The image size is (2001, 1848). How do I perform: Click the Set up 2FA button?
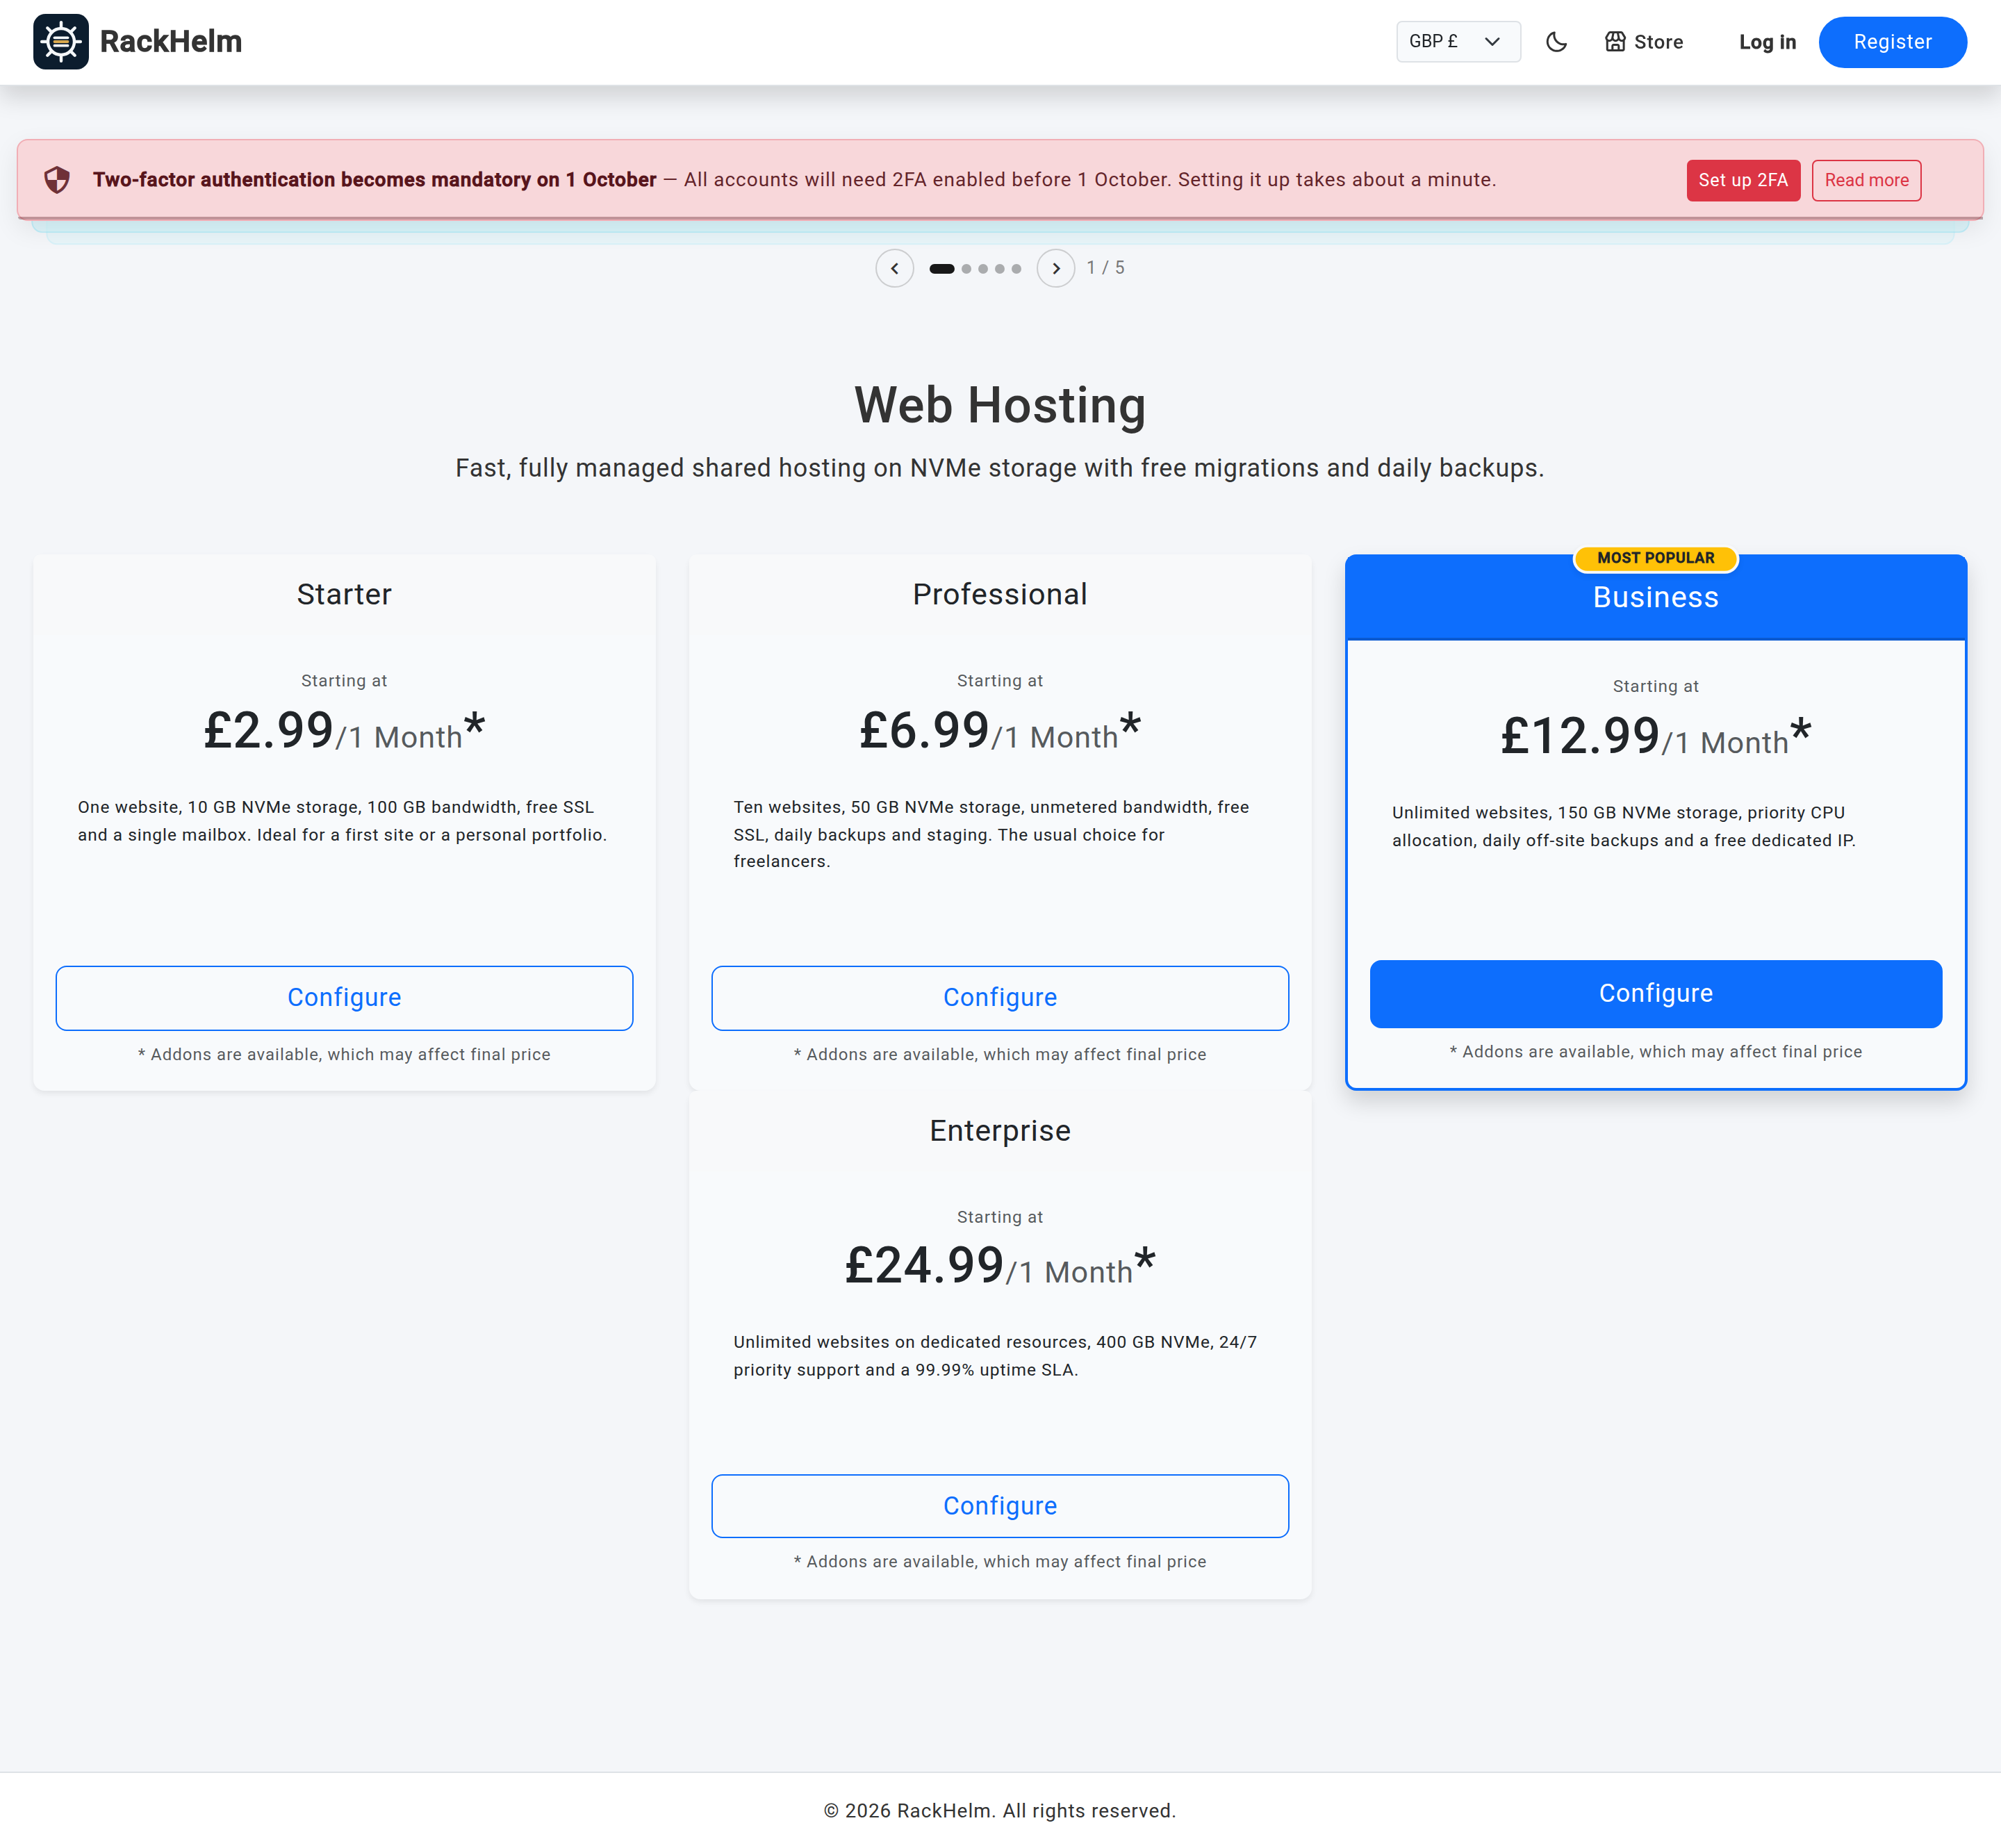pos(1743,180)
